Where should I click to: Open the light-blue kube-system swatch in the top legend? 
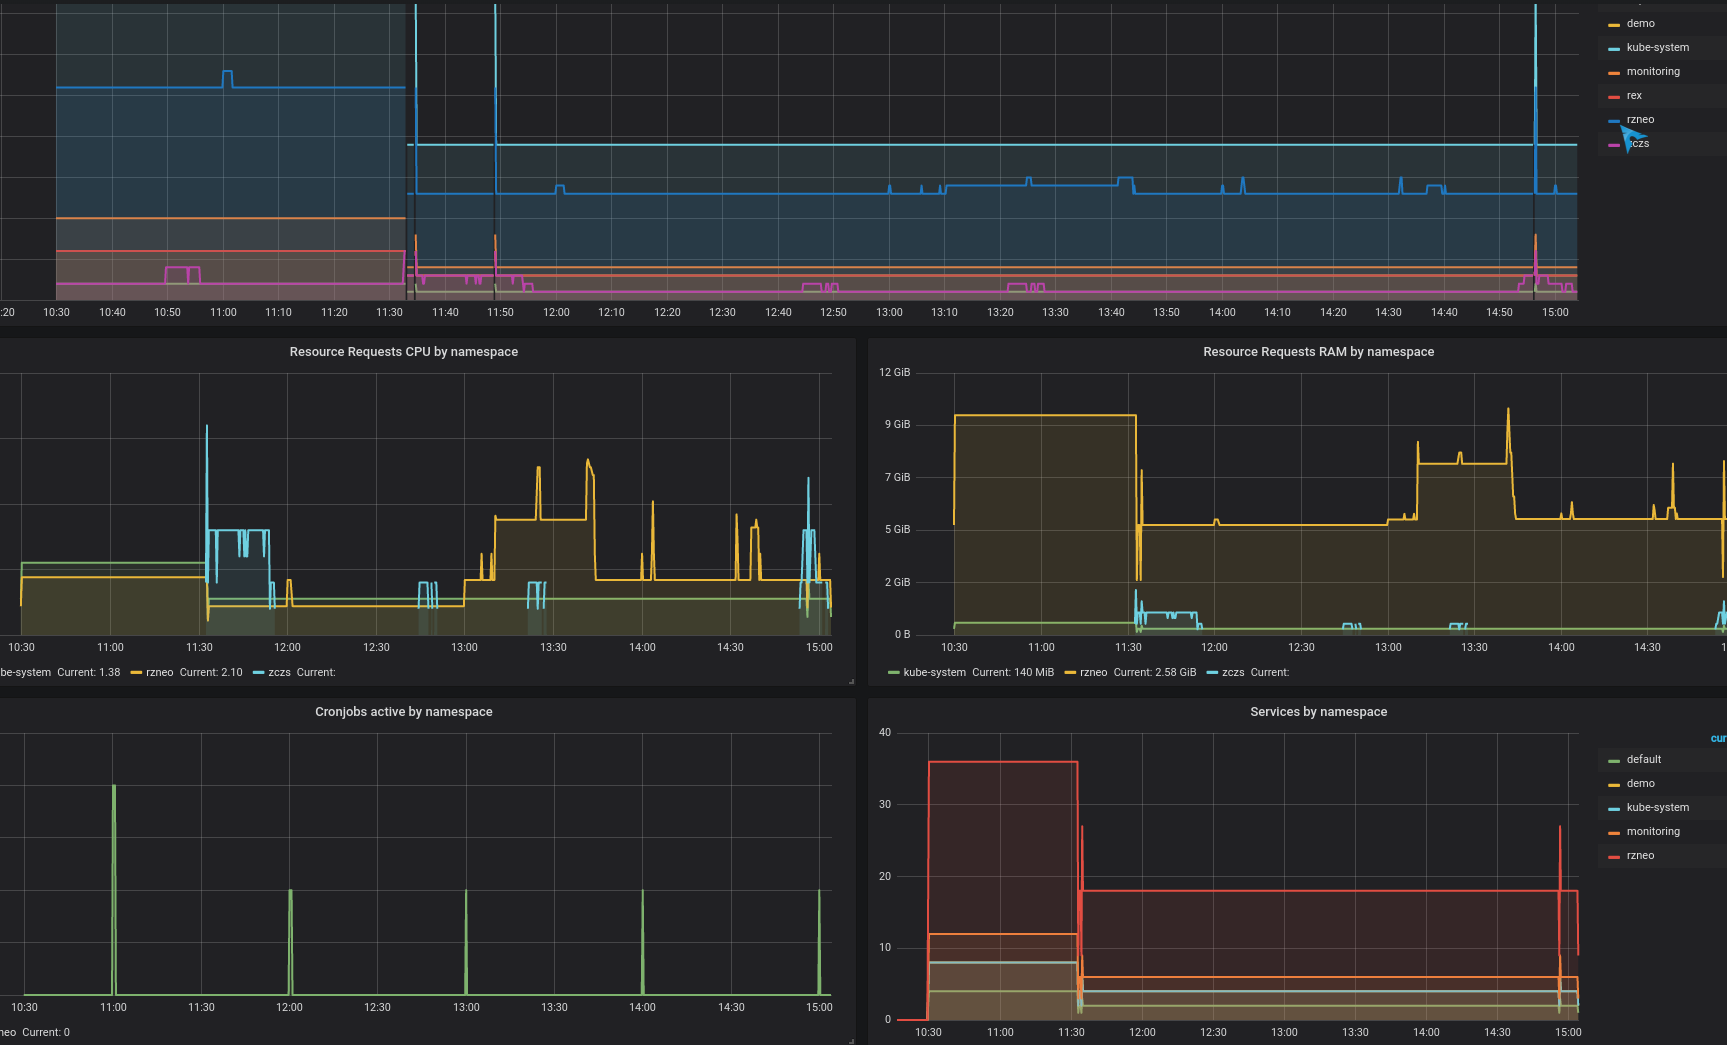pos(1614,49)
